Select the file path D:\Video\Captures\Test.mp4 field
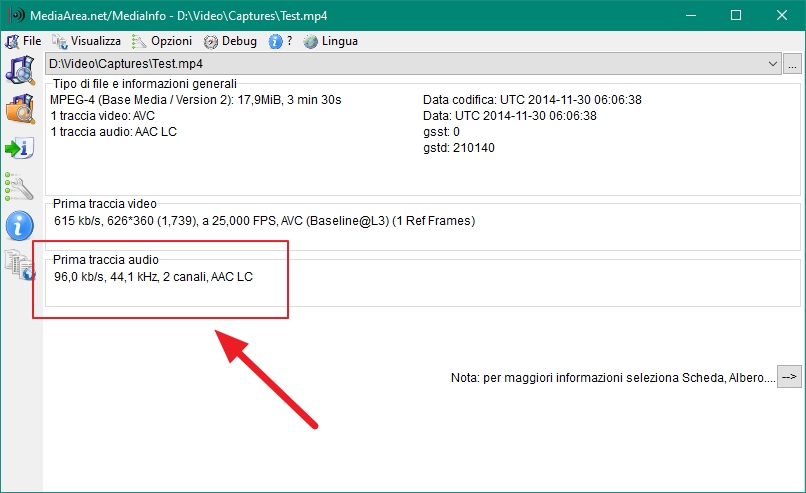The width and height of the screenshot is (806, 493). (413, 64)
